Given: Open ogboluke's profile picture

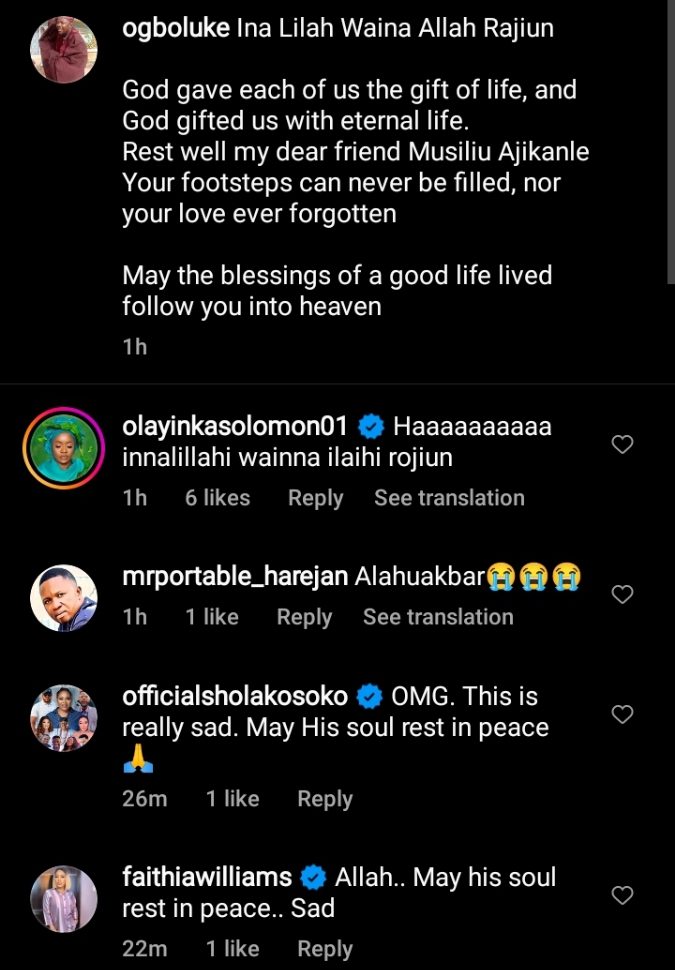Looking at the screenshot, I should tap(64, 49).
